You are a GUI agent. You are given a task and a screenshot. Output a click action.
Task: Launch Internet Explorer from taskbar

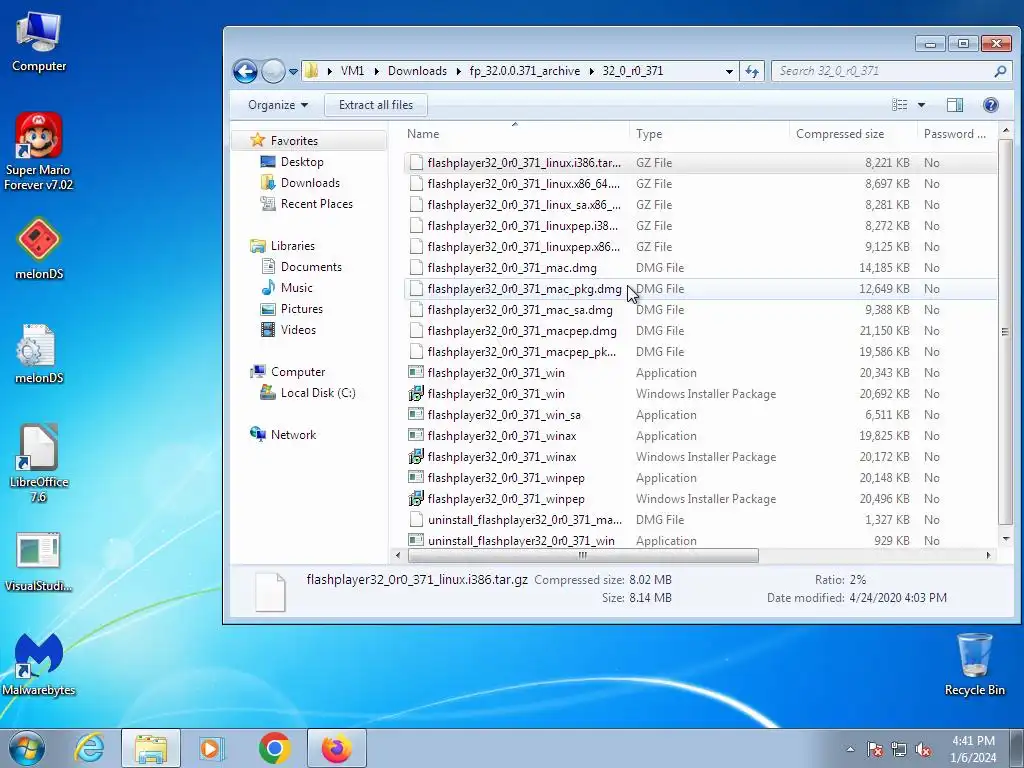89,748
